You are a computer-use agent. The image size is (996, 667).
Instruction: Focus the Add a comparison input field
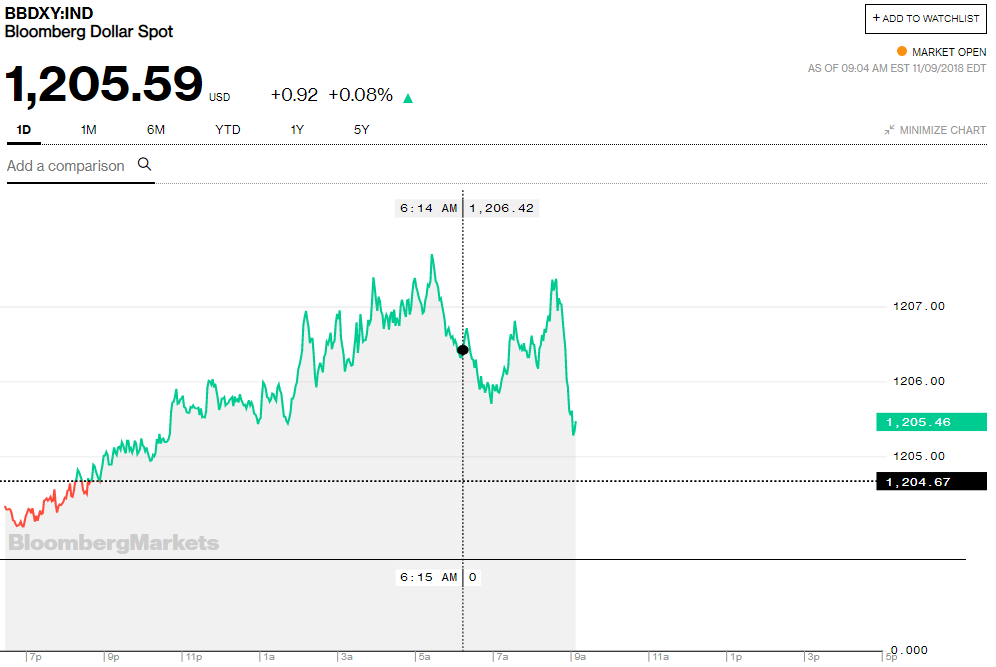(x=66, y=166)
